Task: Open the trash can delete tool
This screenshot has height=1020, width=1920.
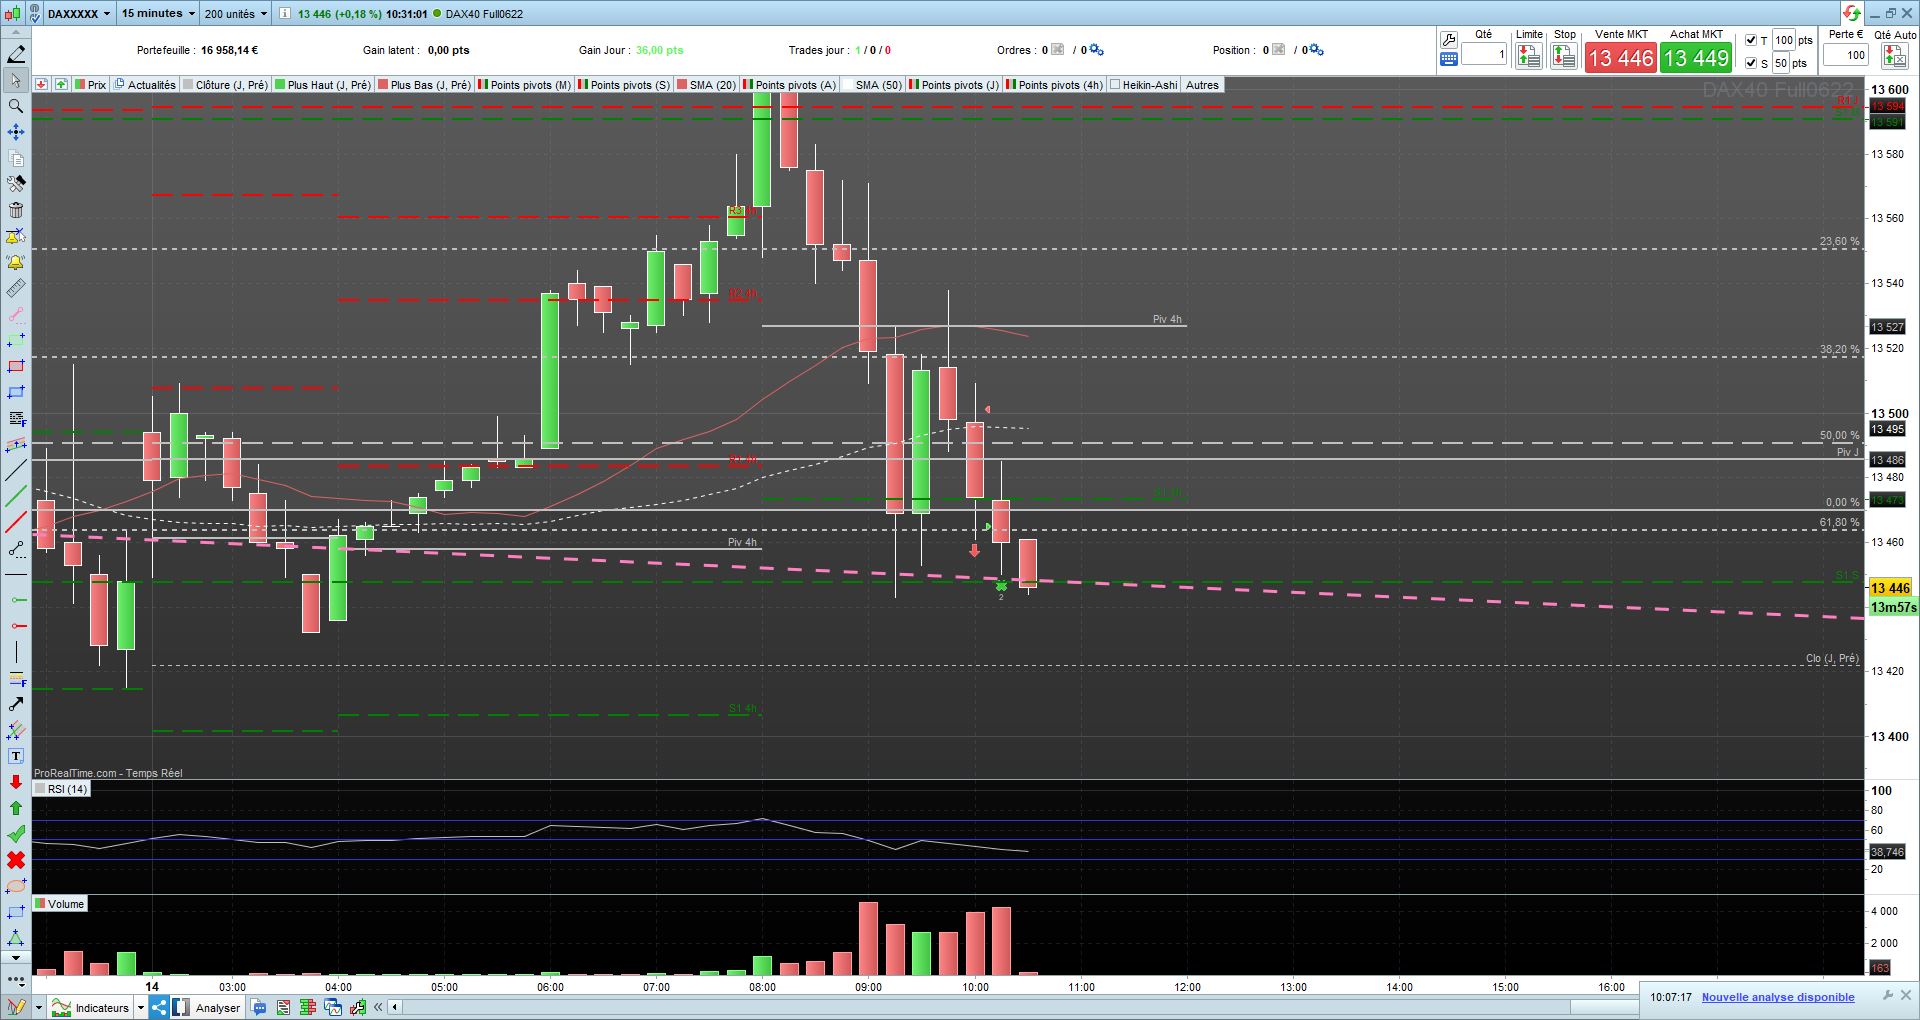Action: tap(16, 210)
